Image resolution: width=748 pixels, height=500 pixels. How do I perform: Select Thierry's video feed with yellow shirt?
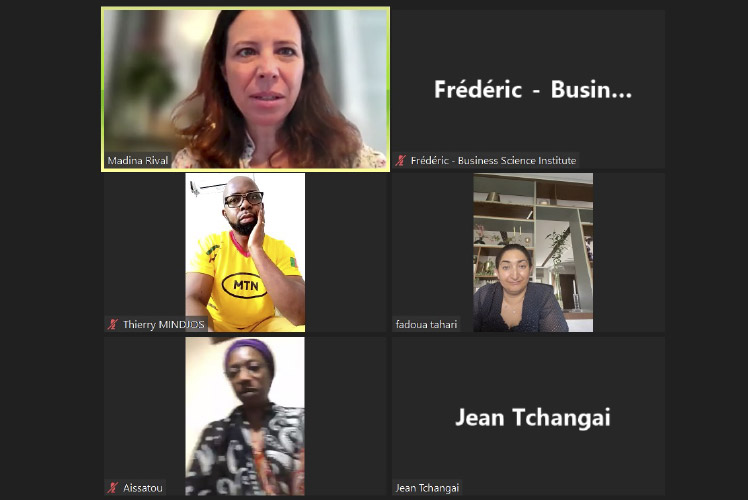[x=245, y=252]
